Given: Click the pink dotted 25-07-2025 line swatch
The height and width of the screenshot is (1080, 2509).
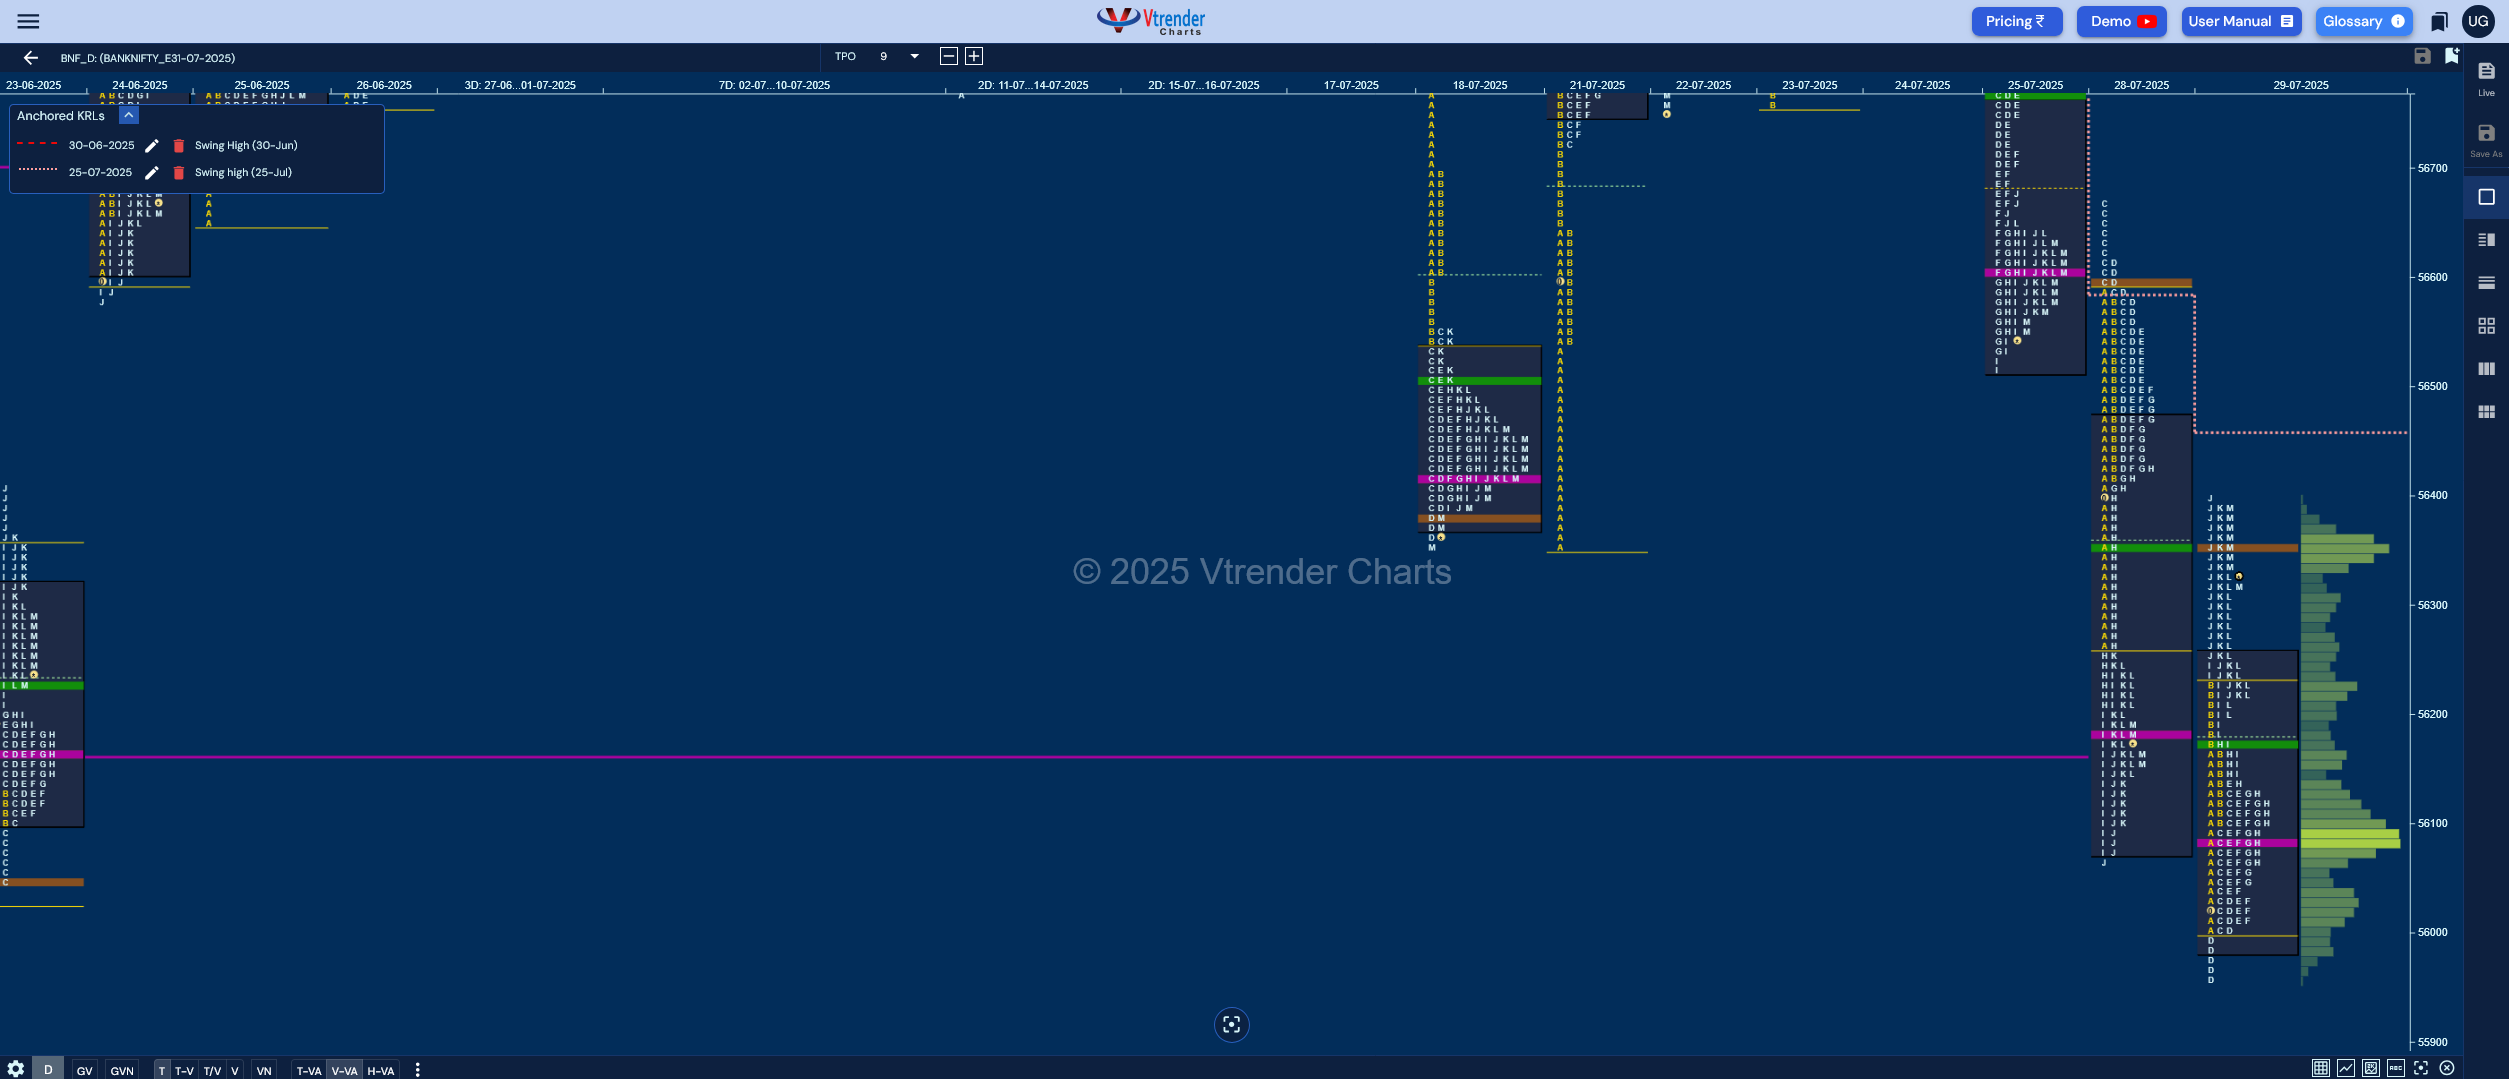Looking at the screenshot, I should [x=37, y=169].
